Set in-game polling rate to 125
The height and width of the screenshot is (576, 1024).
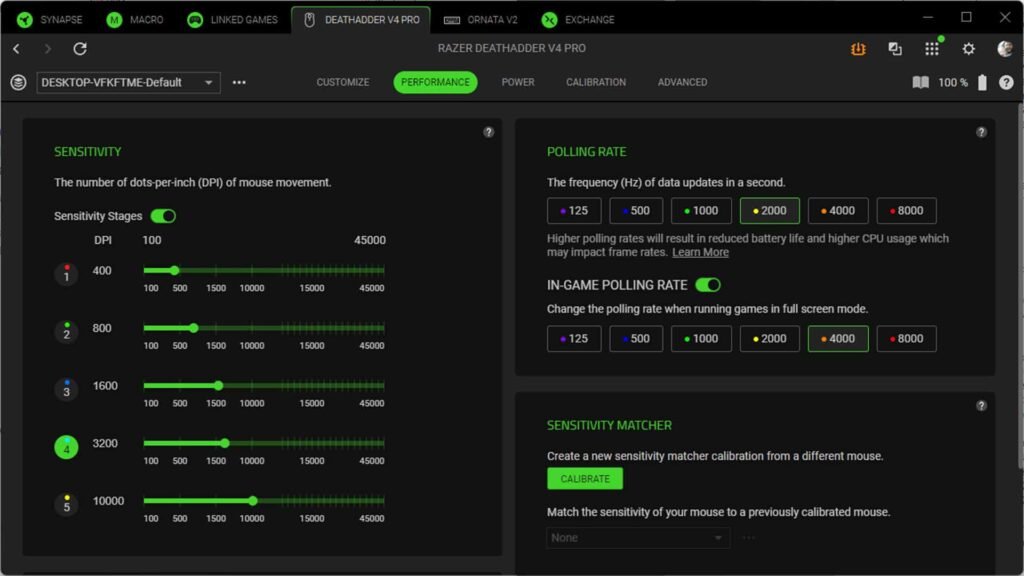pos(574,338)
